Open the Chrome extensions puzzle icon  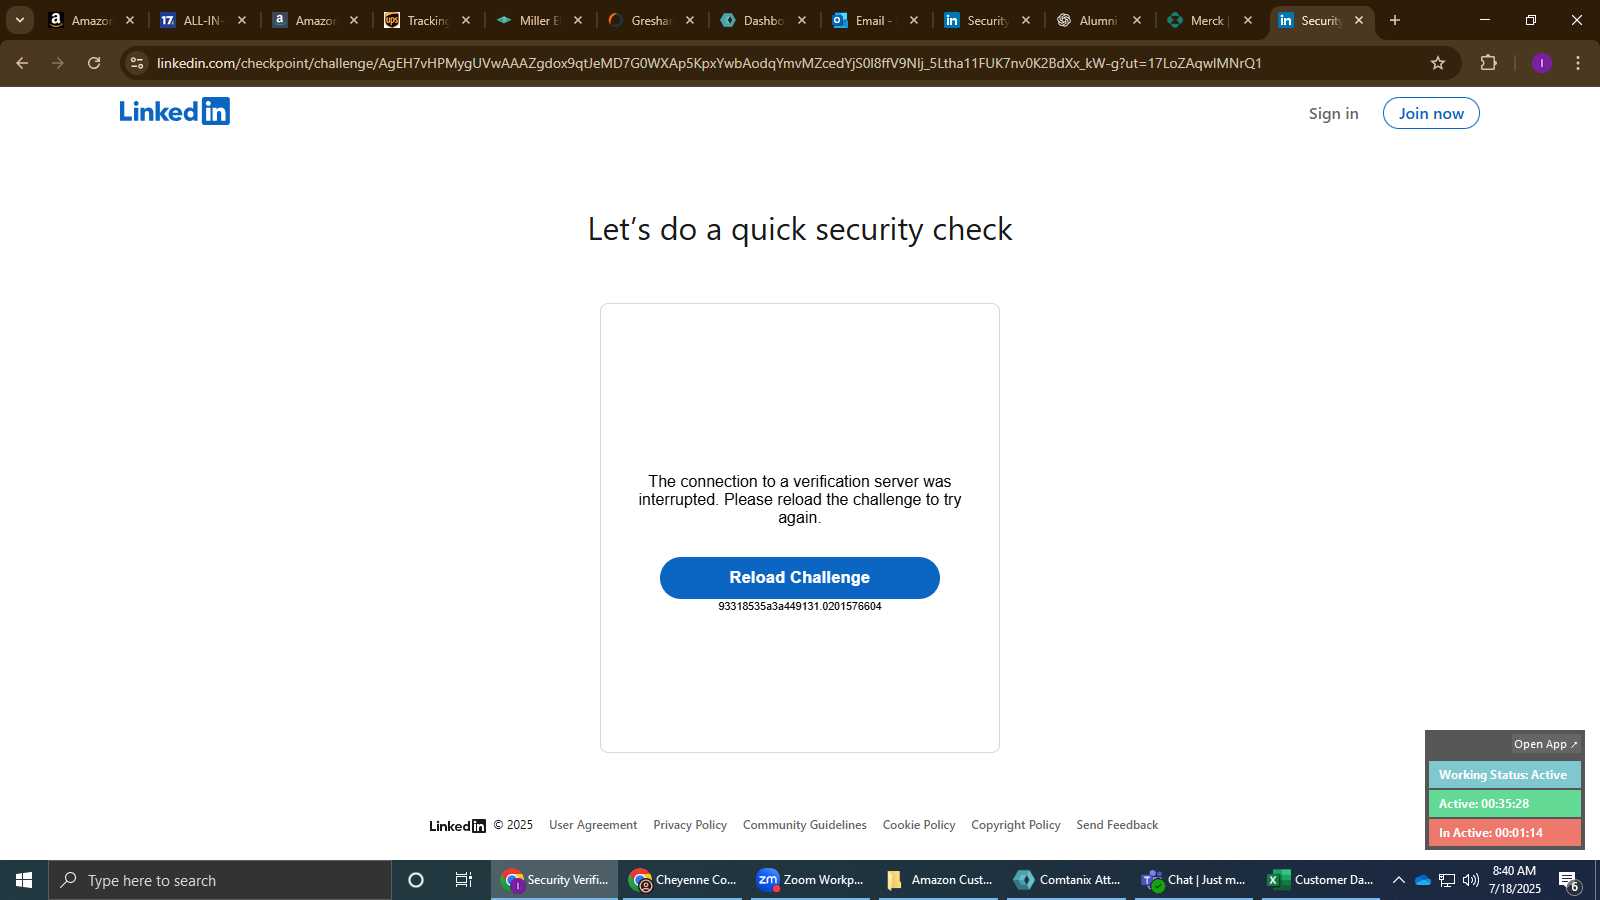pos(1488,63)
